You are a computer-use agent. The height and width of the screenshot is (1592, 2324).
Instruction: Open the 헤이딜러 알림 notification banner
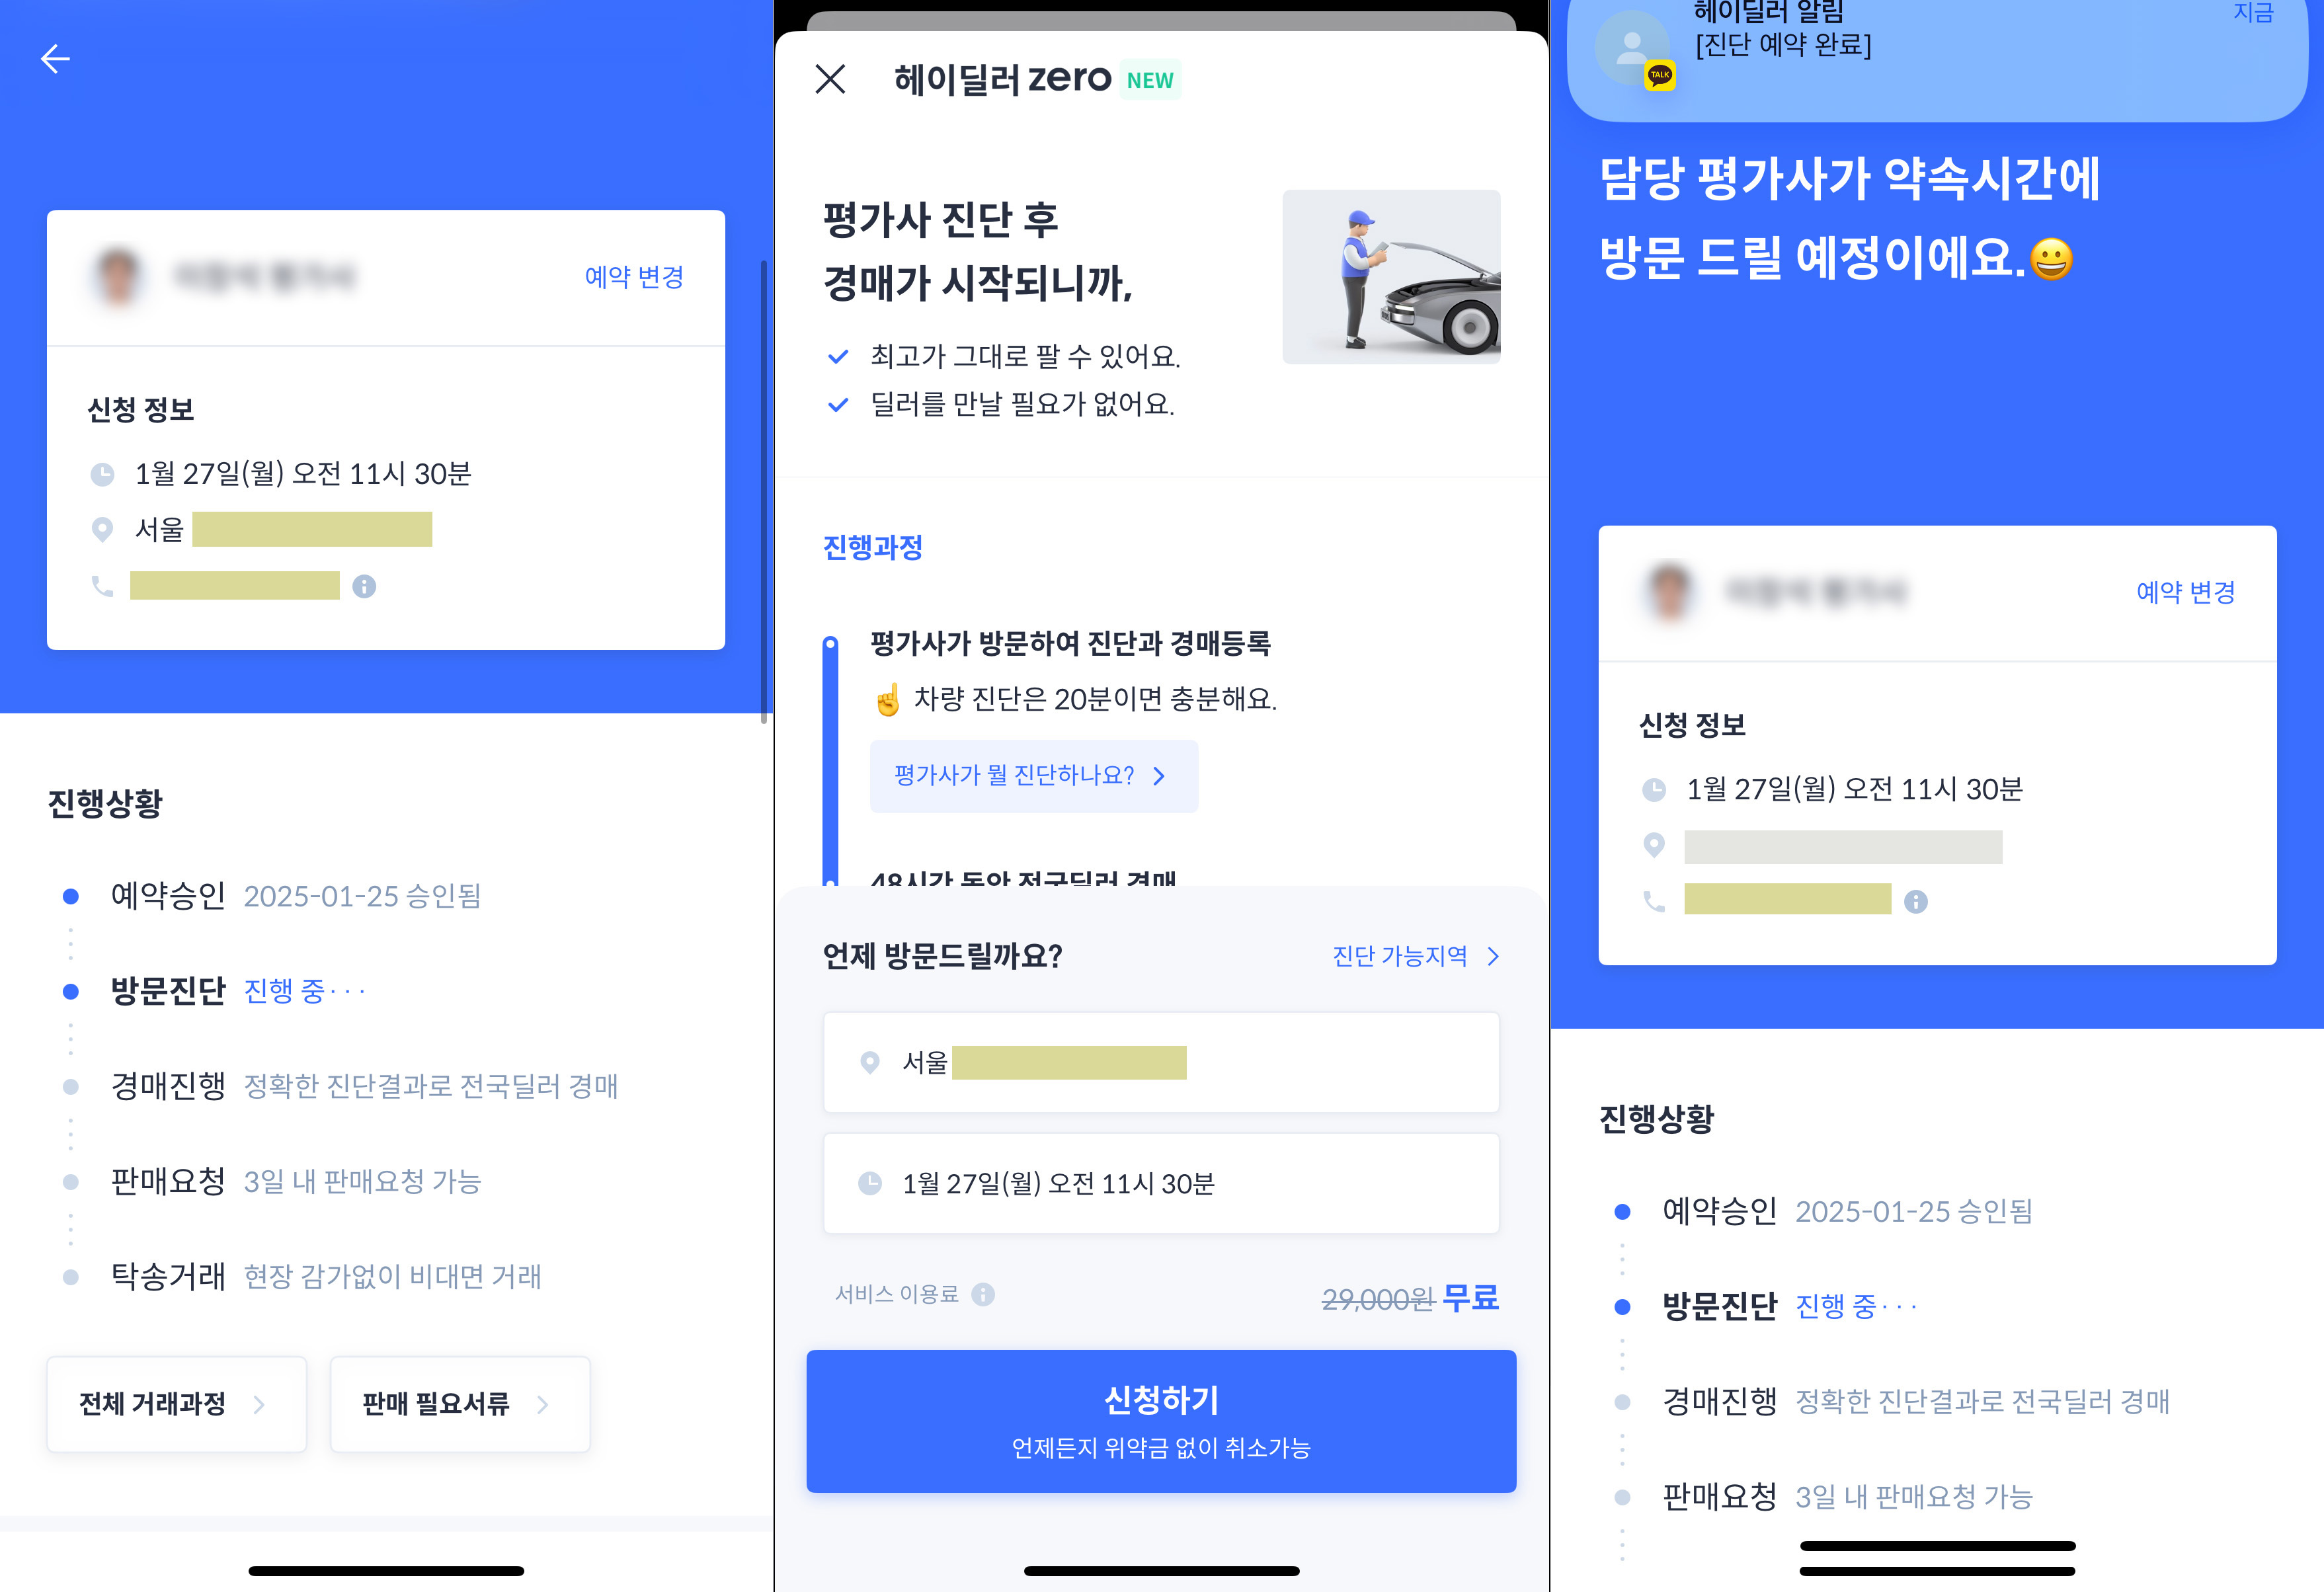click(1937, 55)
